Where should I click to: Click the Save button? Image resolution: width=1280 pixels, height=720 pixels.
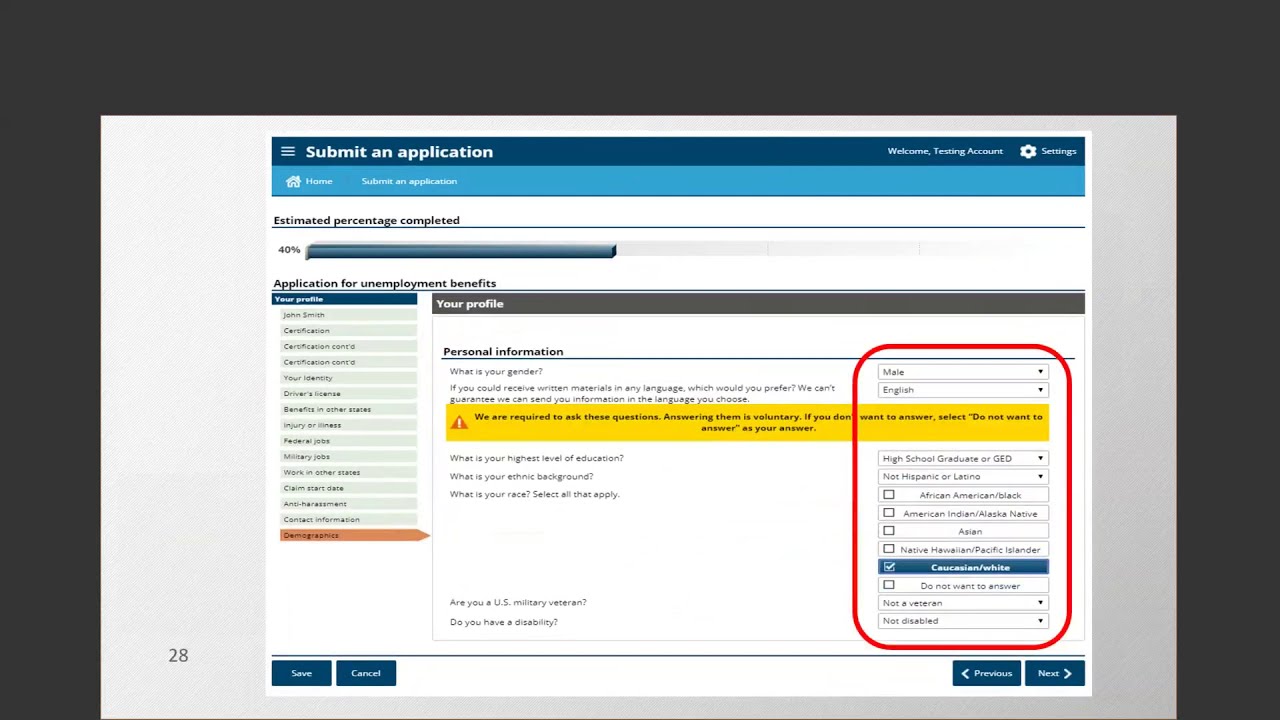coord(301,673)
